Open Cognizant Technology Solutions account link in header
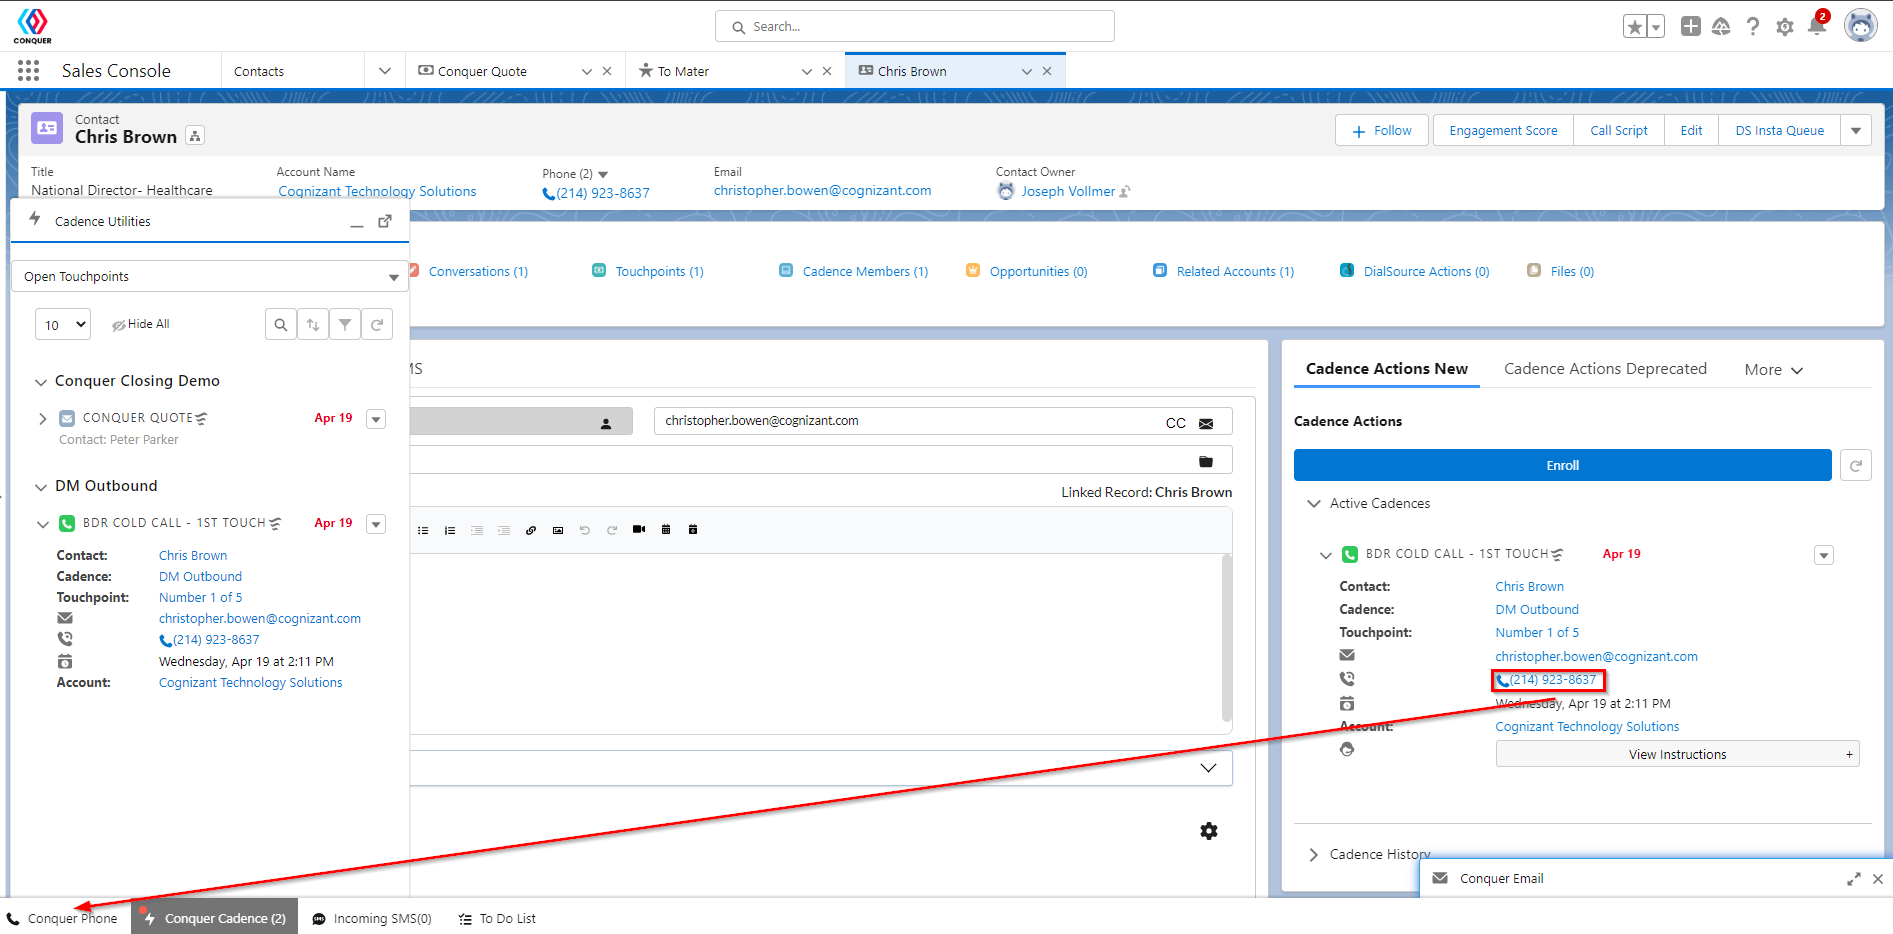Screen dimensions: 1893x934 [x=377, y=191]
